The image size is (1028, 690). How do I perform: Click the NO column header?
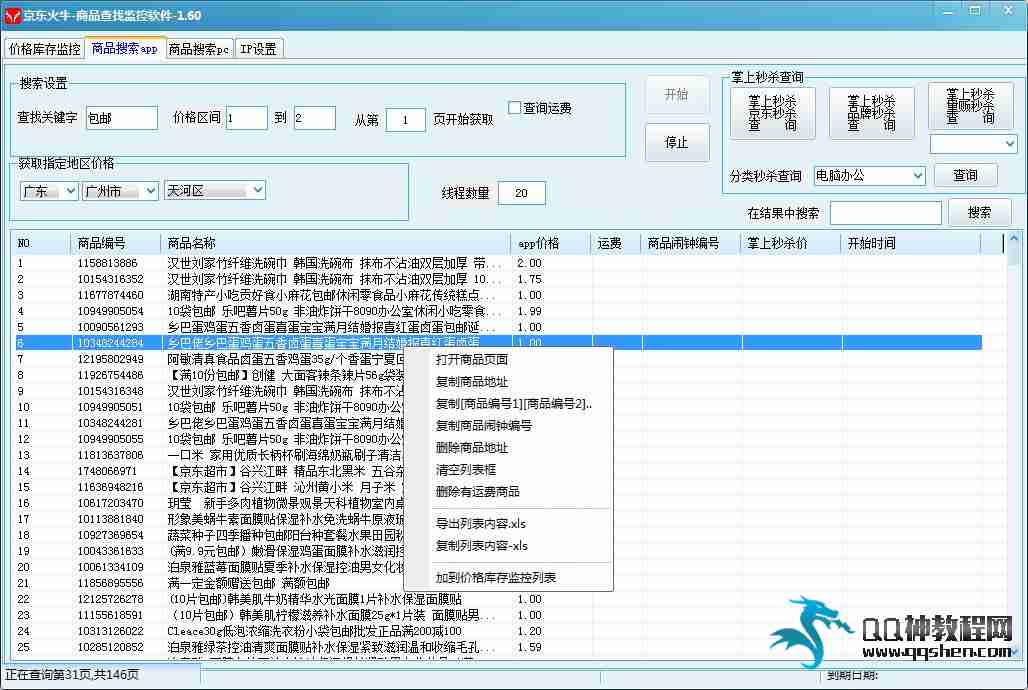[42, 243]
